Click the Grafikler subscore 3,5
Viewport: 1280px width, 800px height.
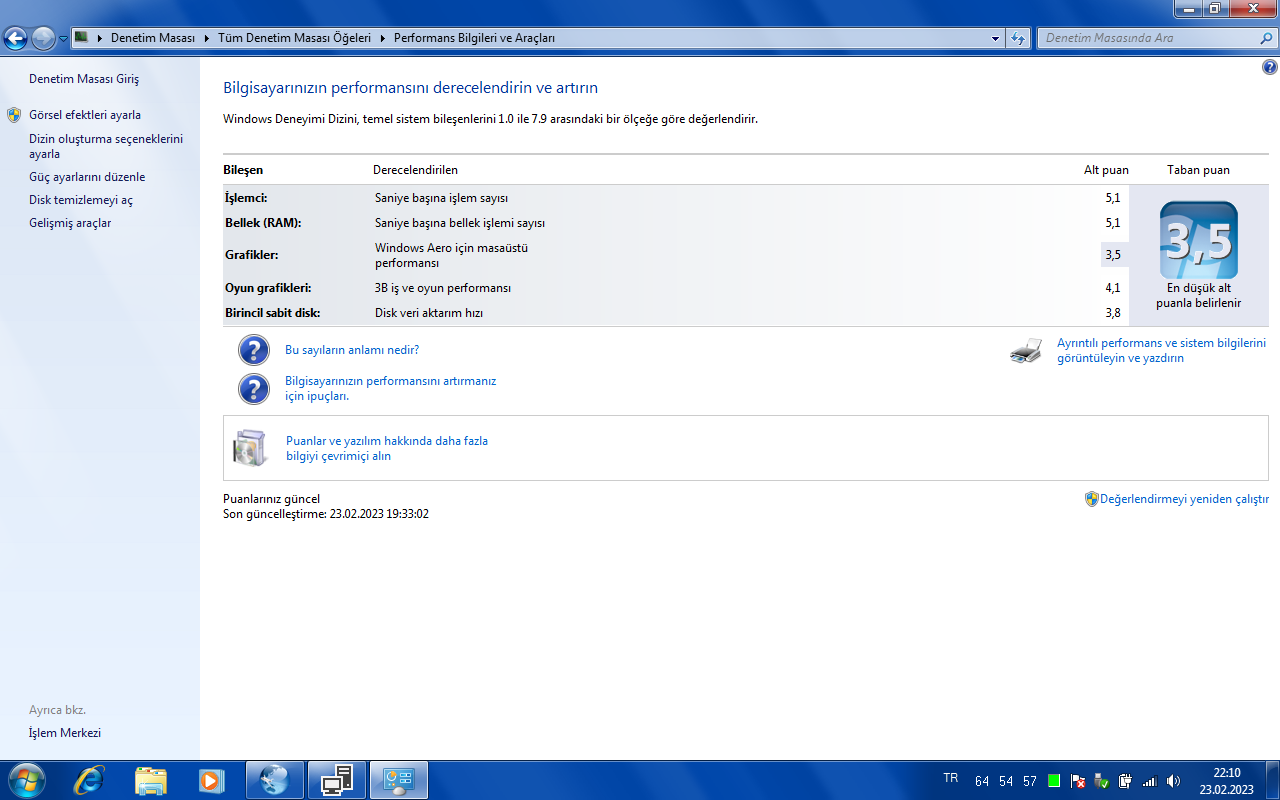pos(1113,255)
